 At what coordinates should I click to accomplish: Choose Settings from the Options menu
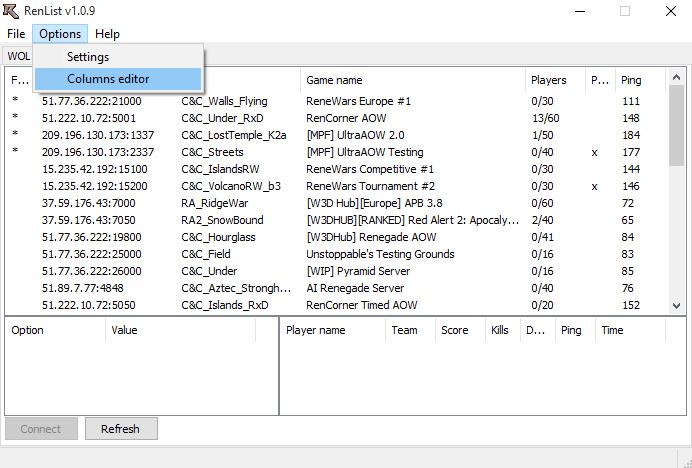pyautogui.click(x=117, y=57)
